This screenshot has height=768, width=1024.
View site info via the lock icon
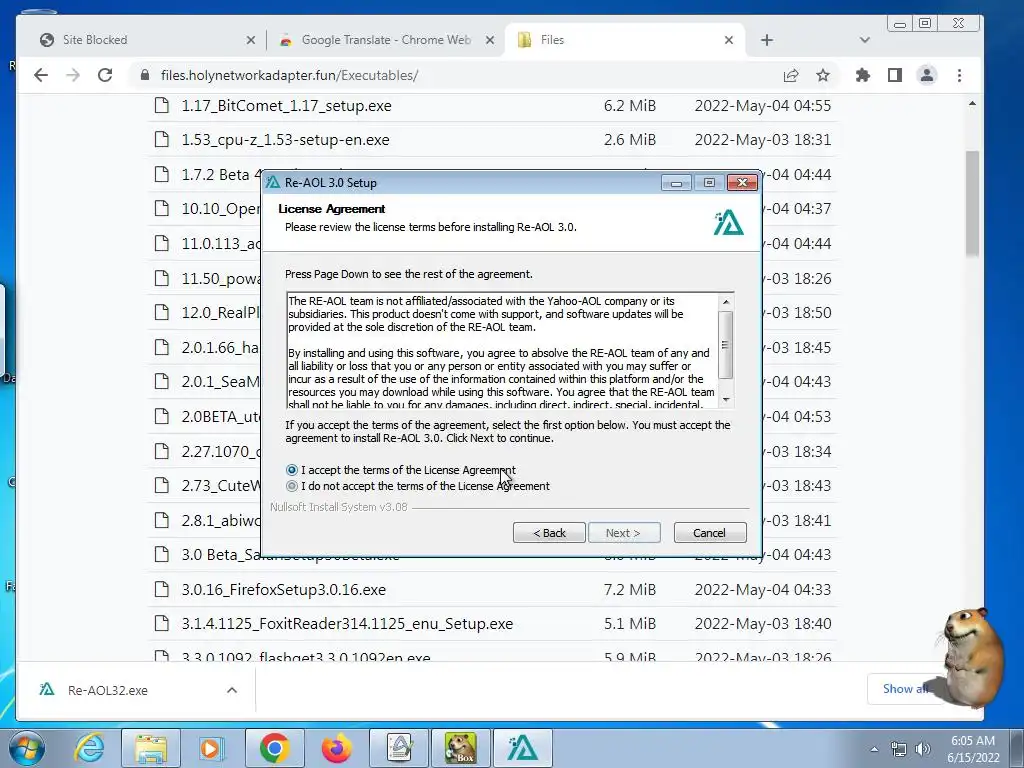click(x=145, y=75)
